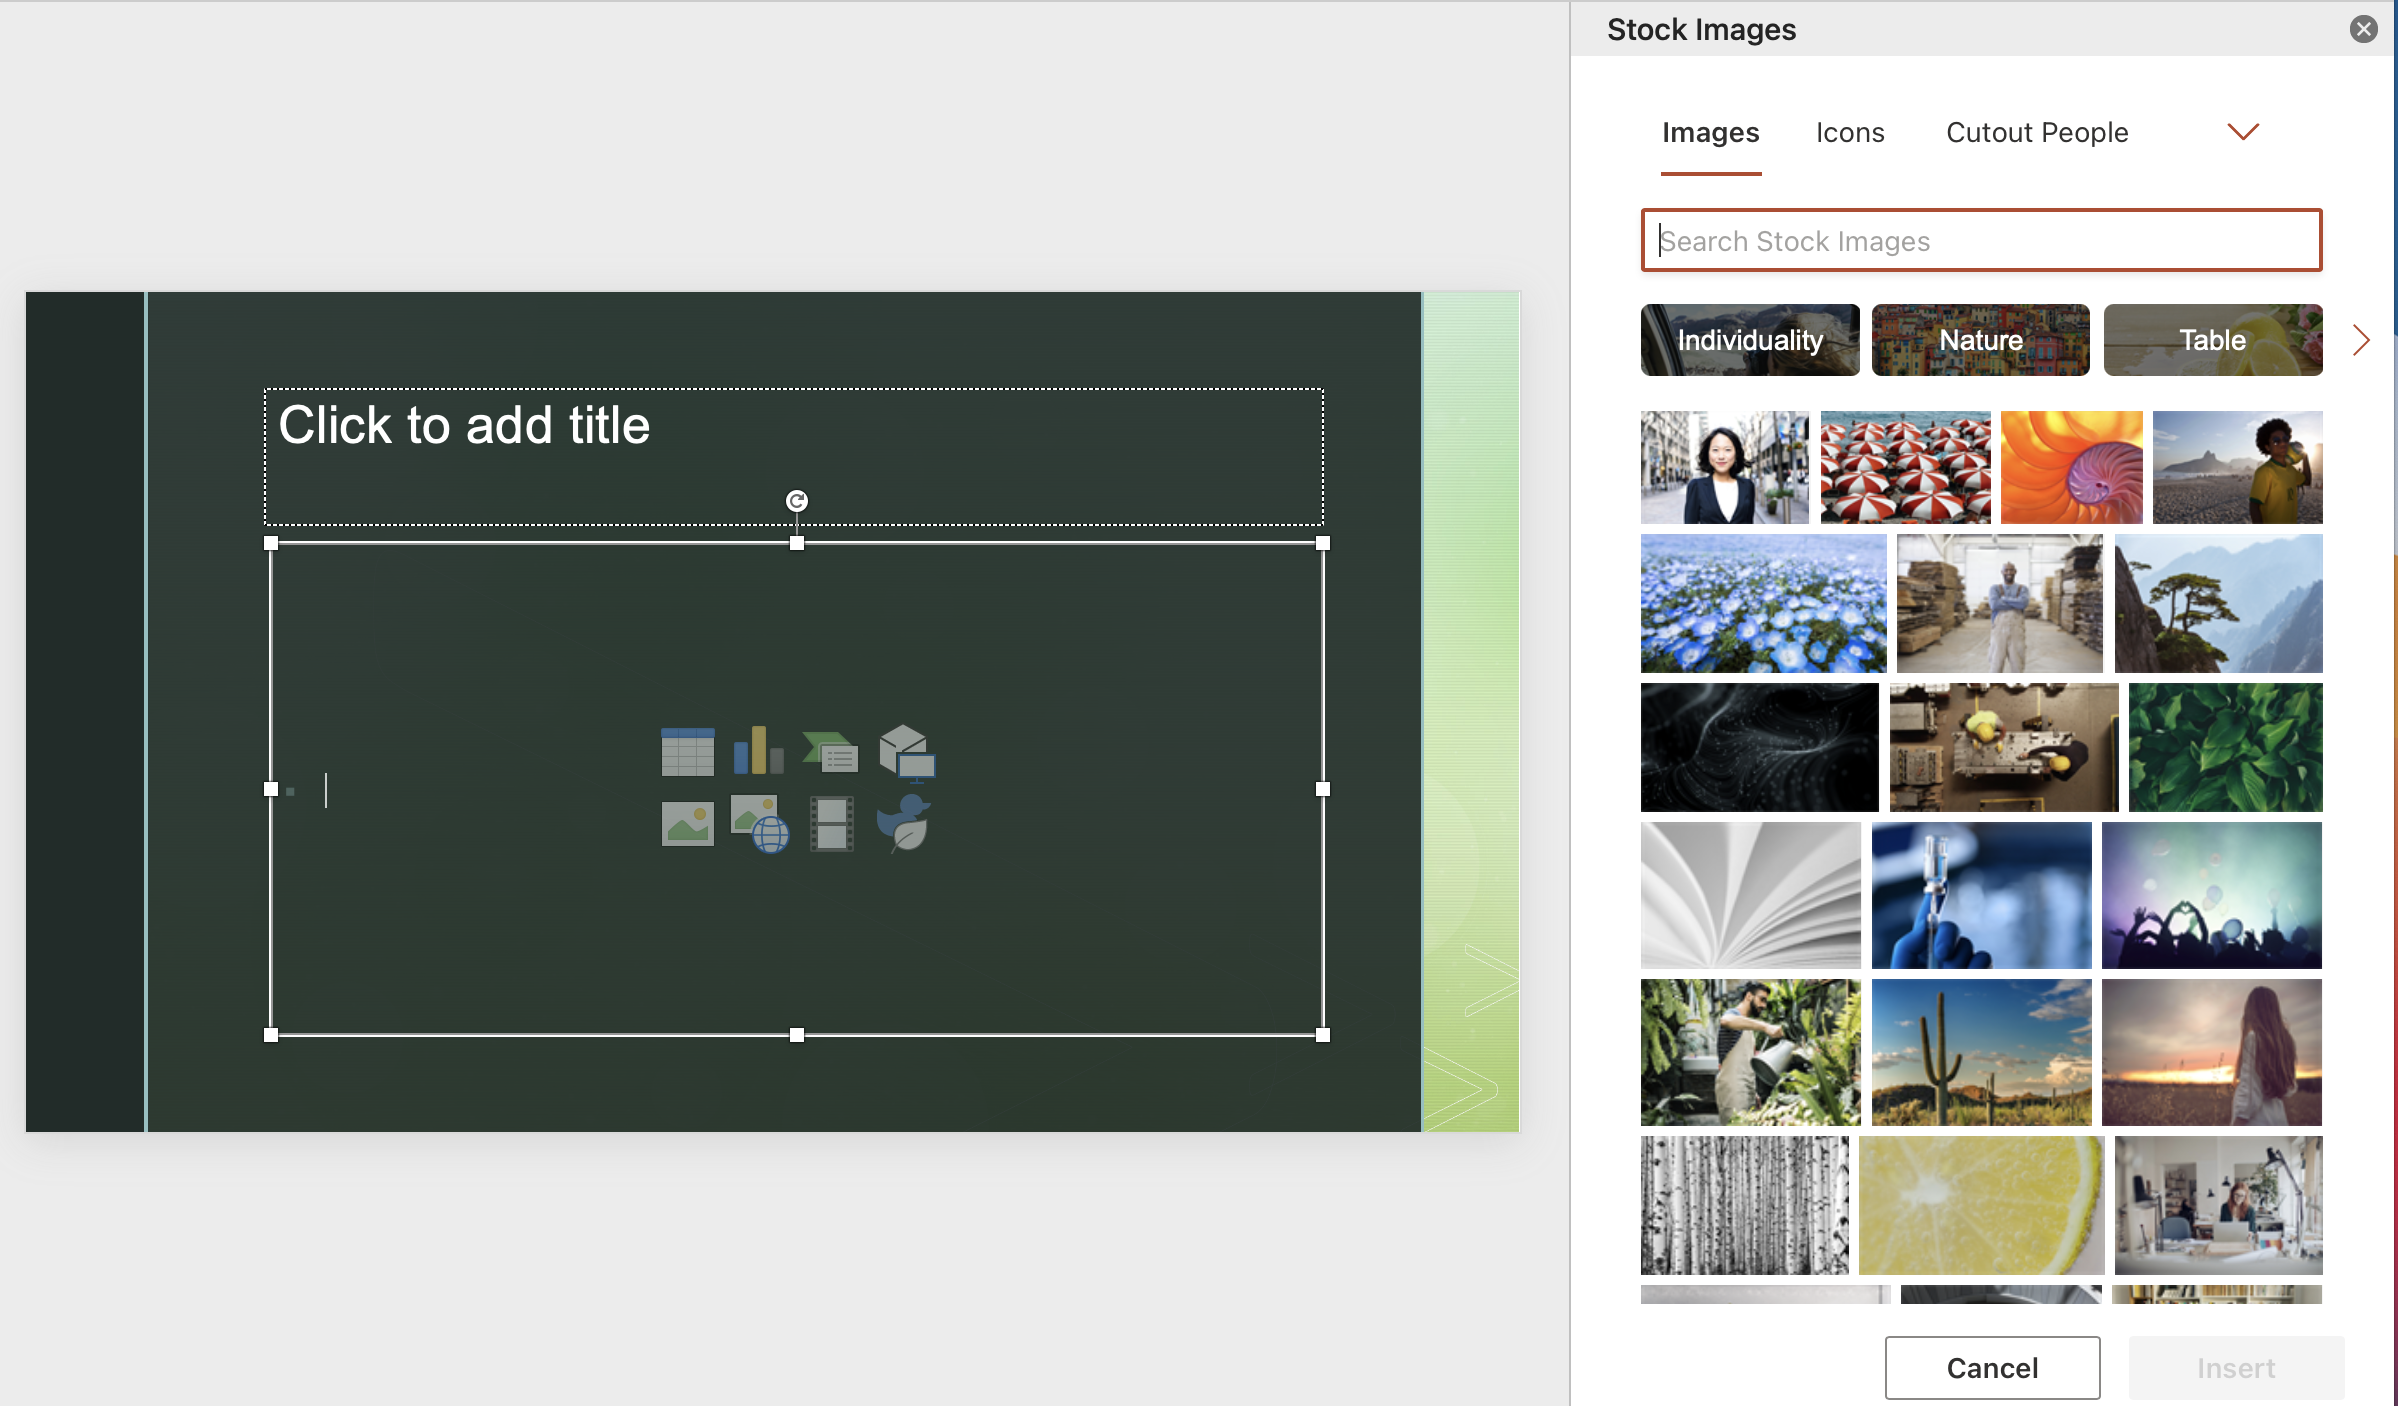Select the blue flowers field image
2398x1406 pixels.
tap(1763, 603)
